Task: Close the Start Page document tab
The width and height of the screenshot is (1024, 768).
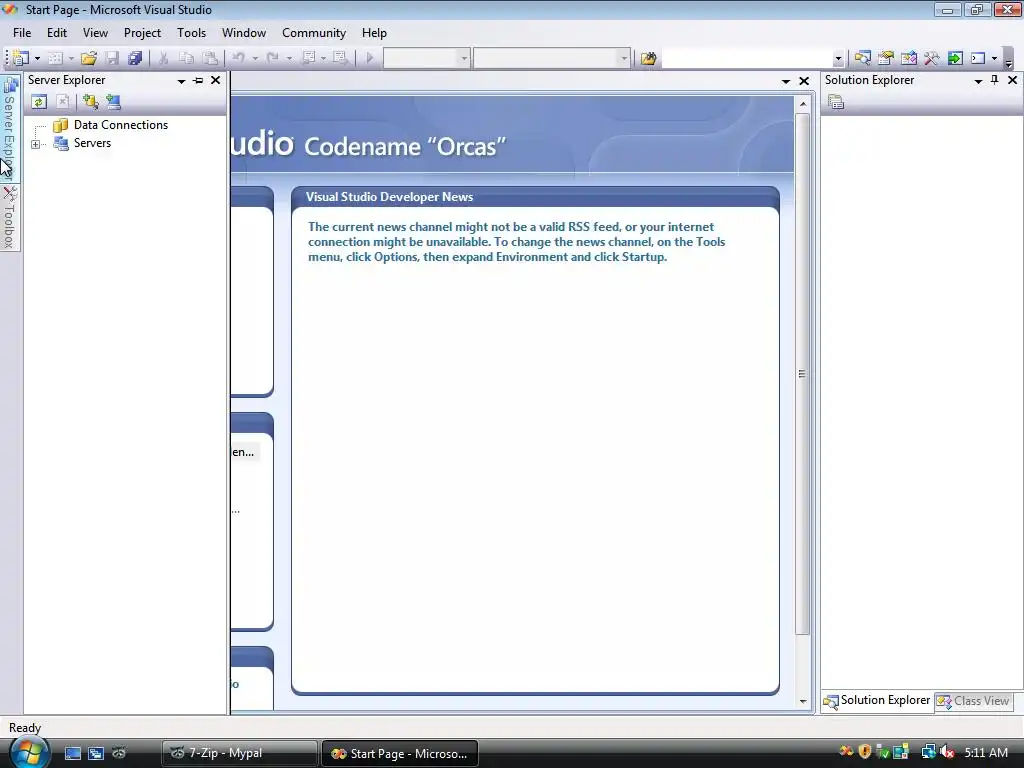Action: [804, 81]
